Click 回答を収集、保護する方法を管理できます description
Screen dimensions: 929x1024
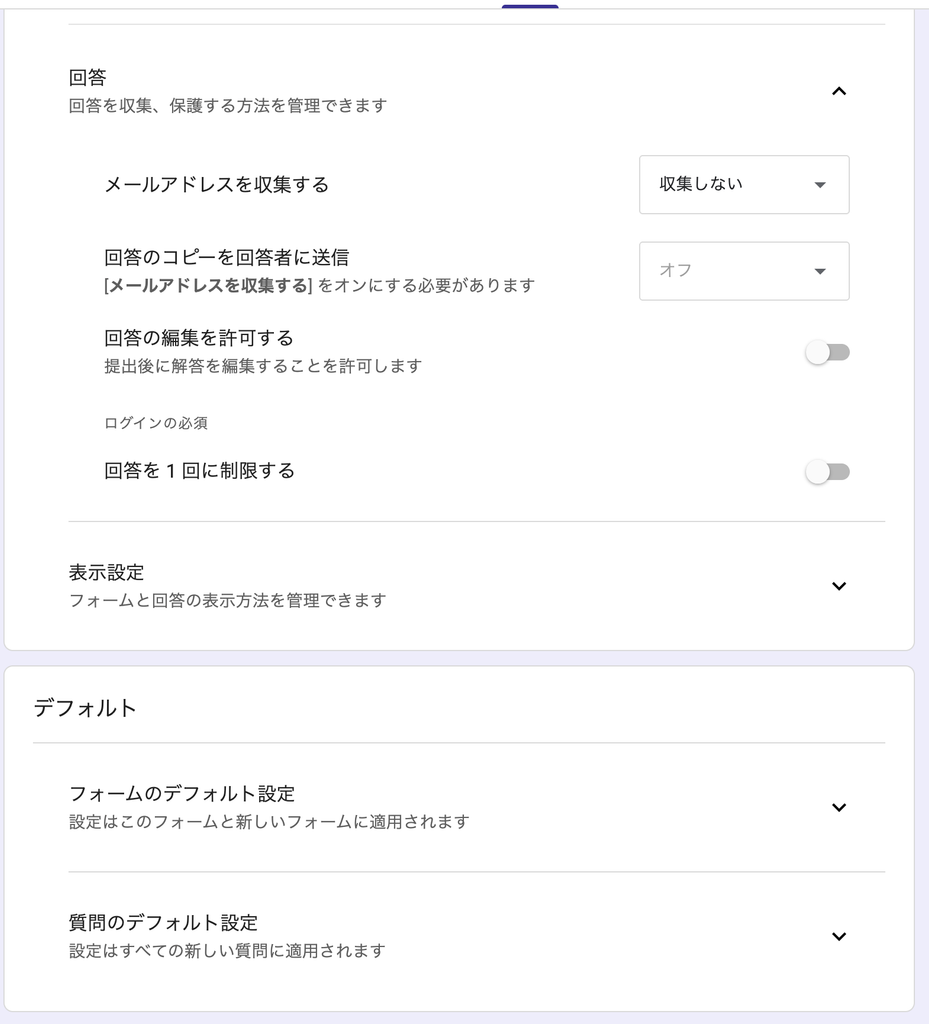228,106
